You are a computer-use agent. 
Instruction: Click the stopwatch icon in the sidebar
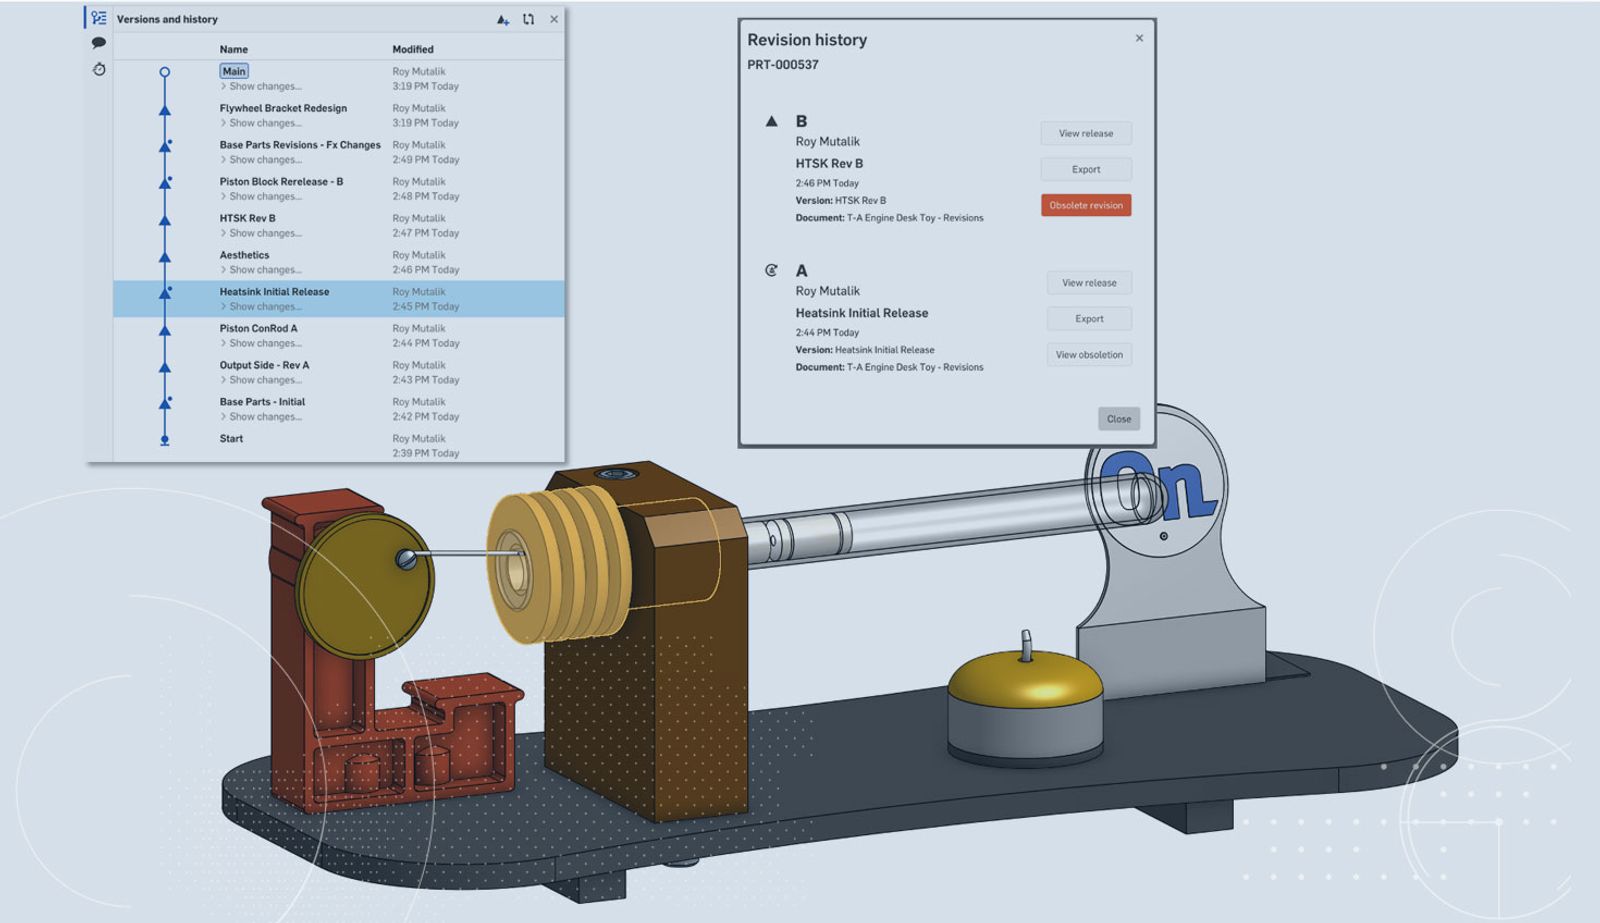point(99,69)
